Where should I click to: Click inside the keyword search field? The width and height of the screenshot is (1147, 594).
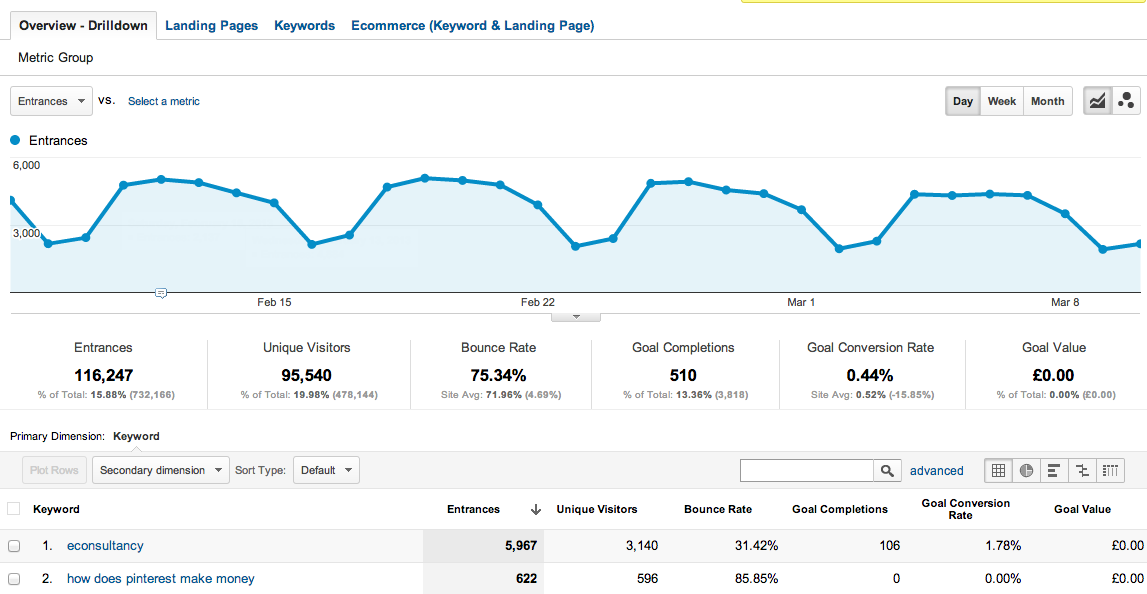click(x=807, y=470)
